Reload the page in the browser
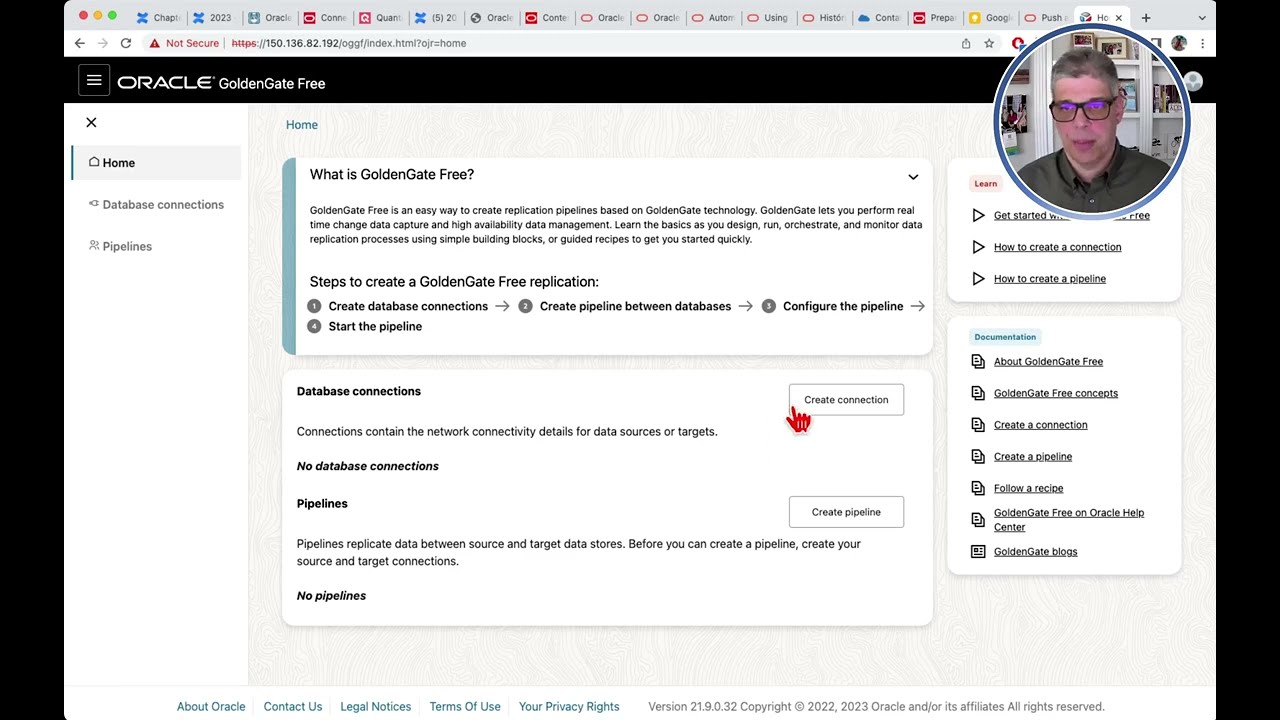 coord(126,43)
